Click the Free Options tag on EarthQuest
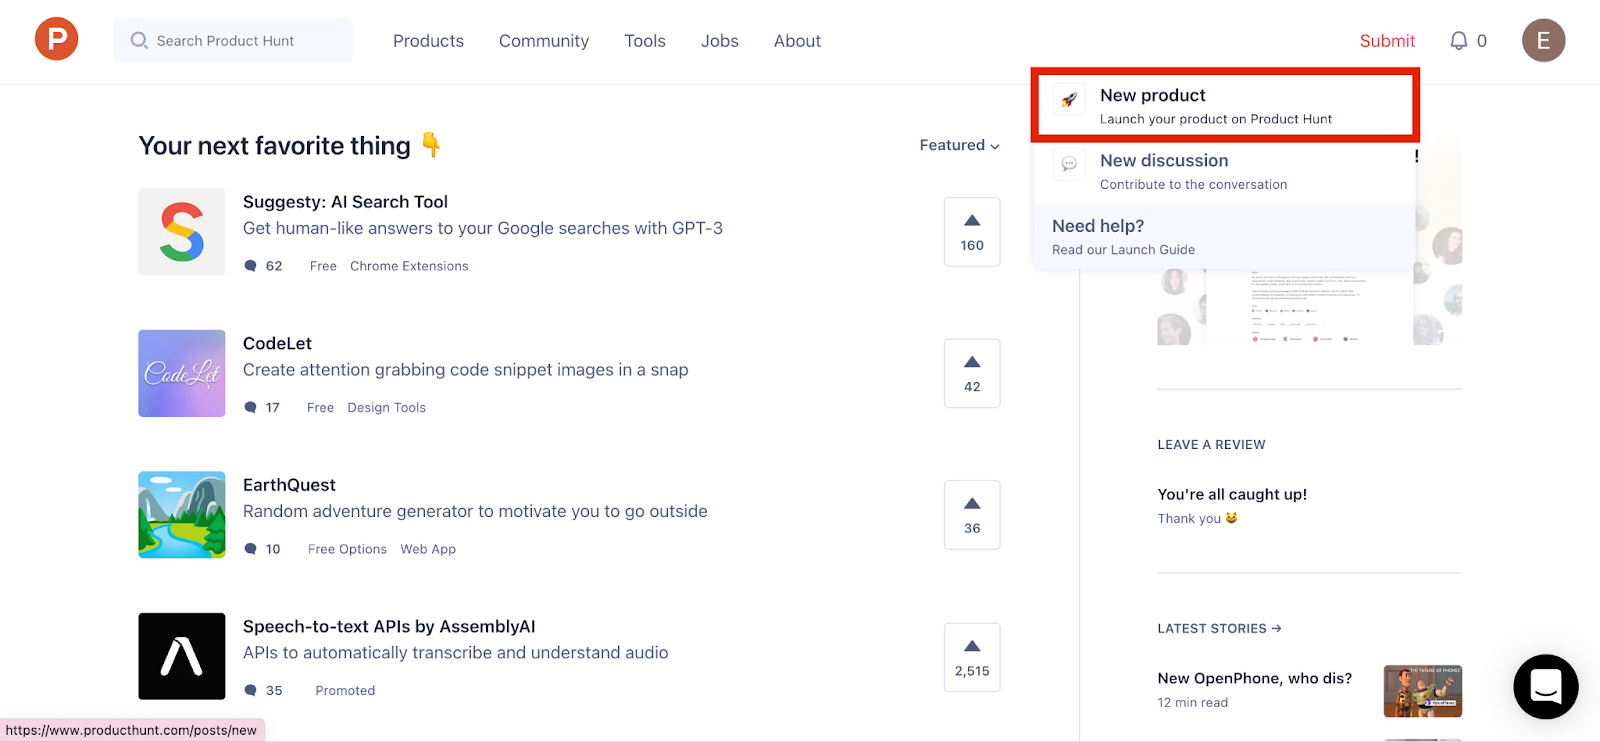Screen dimensions: 1600x742 (x=347, y=549)
